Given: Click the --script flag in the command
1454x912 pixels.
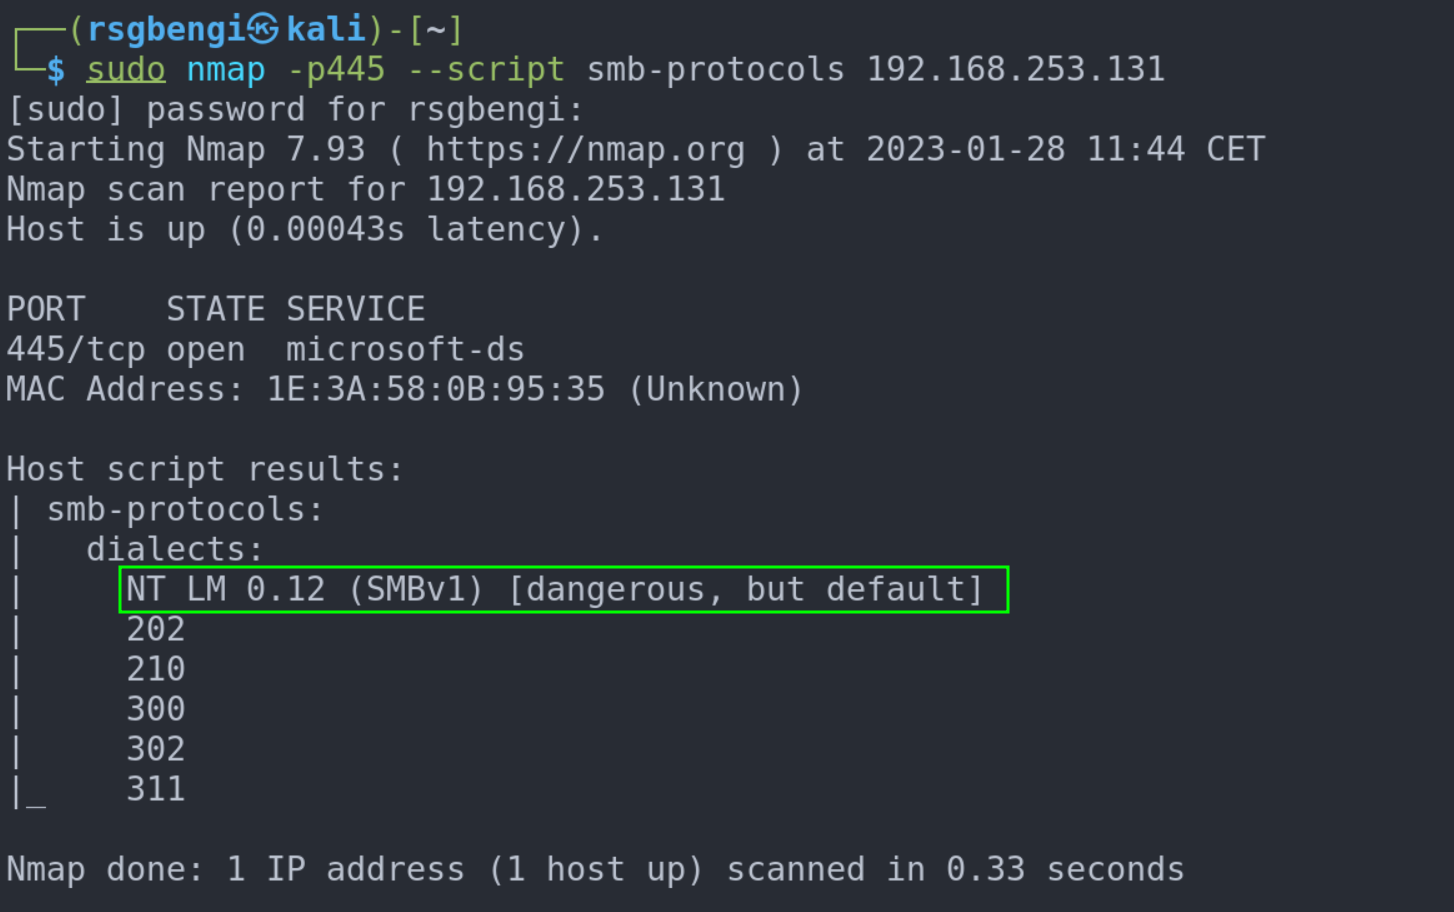Looking at the screenshot, I should click(486, 69).
